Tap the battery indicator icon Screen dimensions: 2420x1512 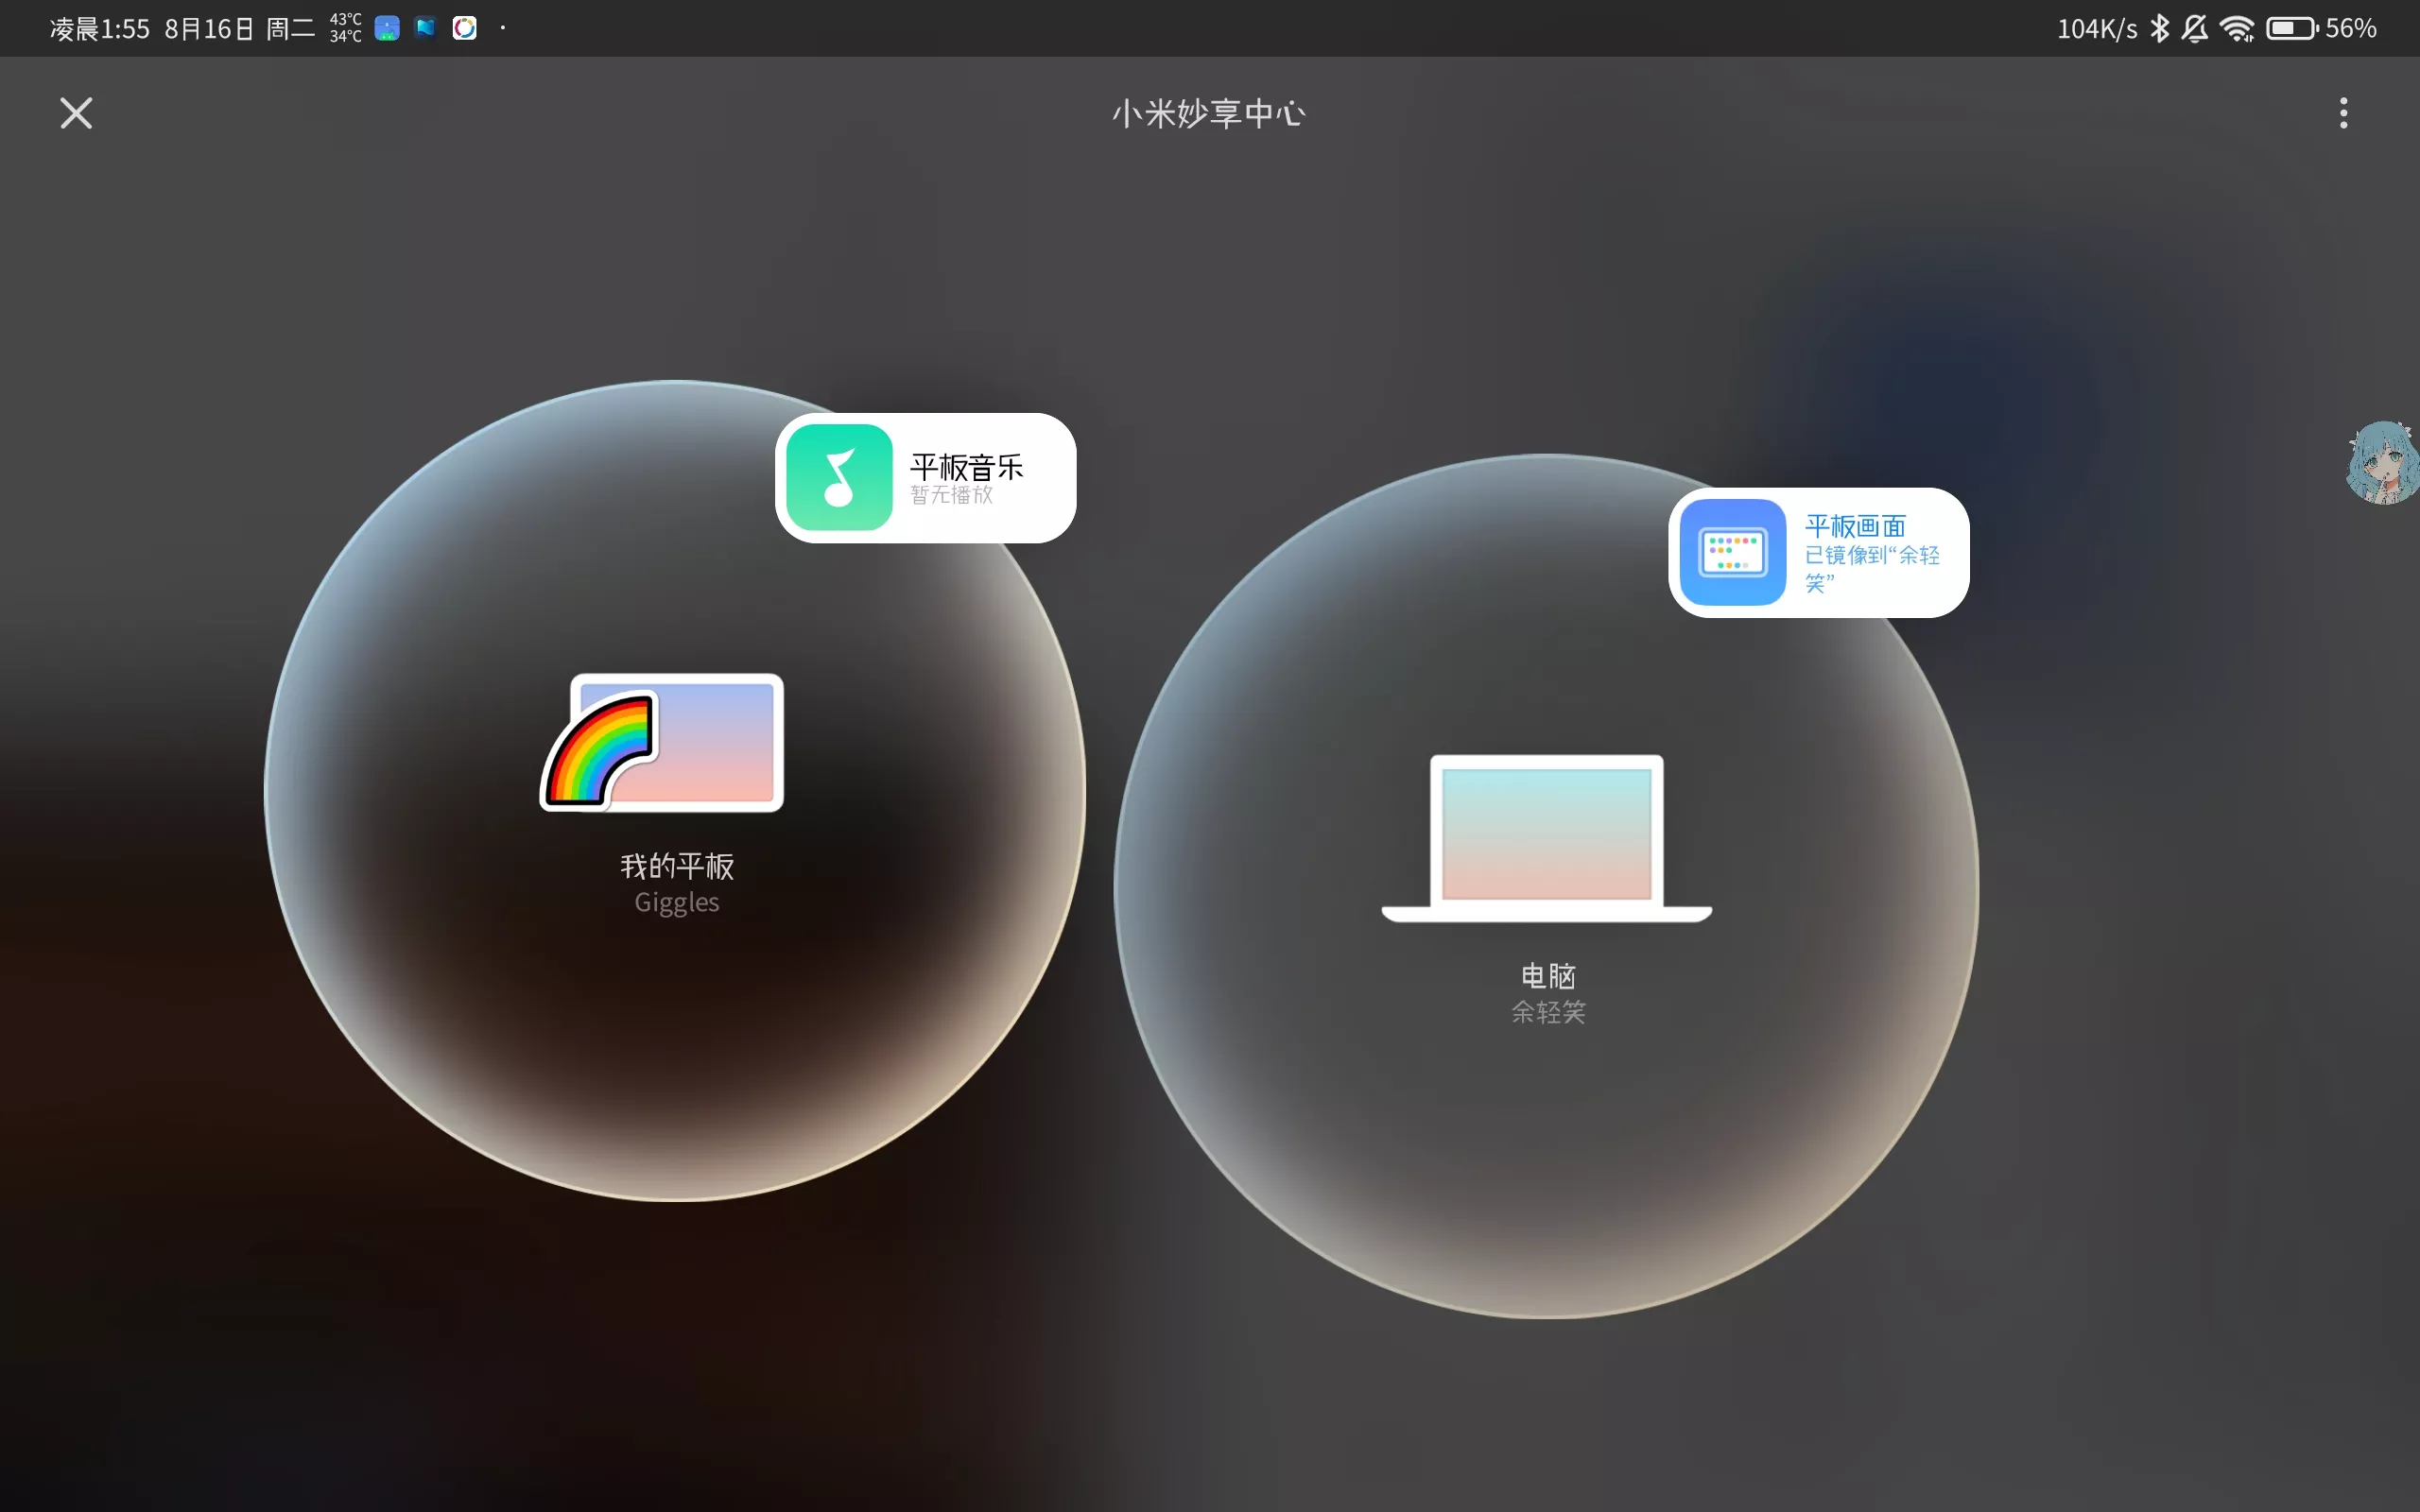pyautogui.click(x=2291, y=28)
